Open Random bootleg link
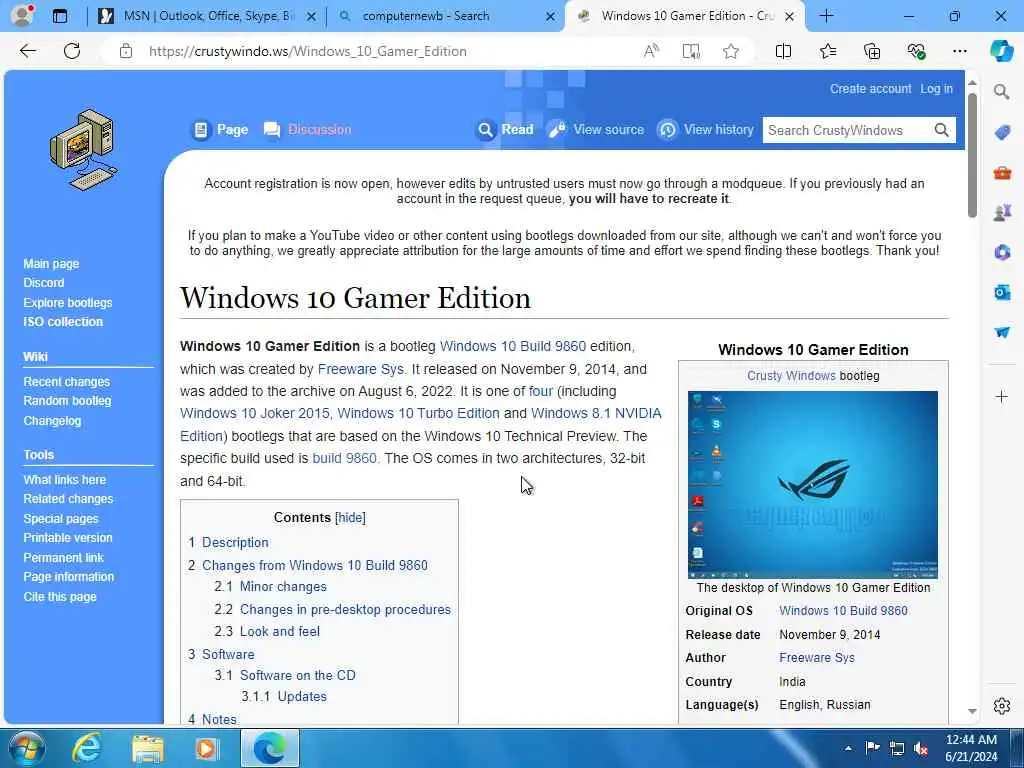The image size is (1024, 768). coord(67,401)
